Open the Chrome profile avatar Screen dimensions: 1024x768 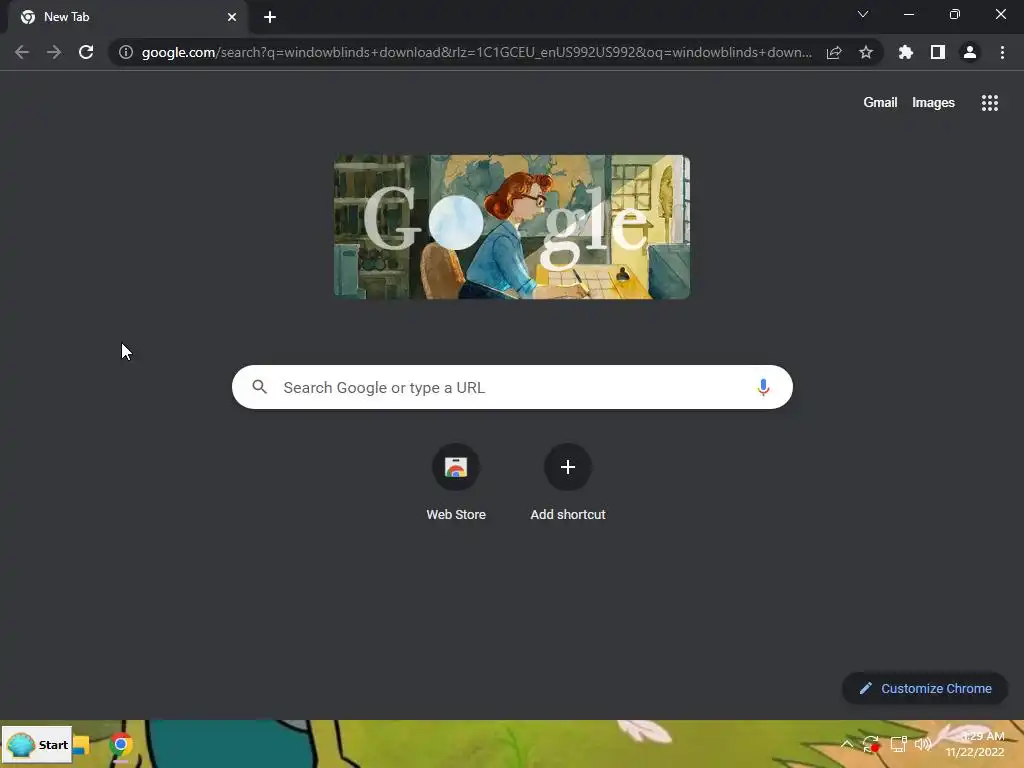(x=970, y=52)
